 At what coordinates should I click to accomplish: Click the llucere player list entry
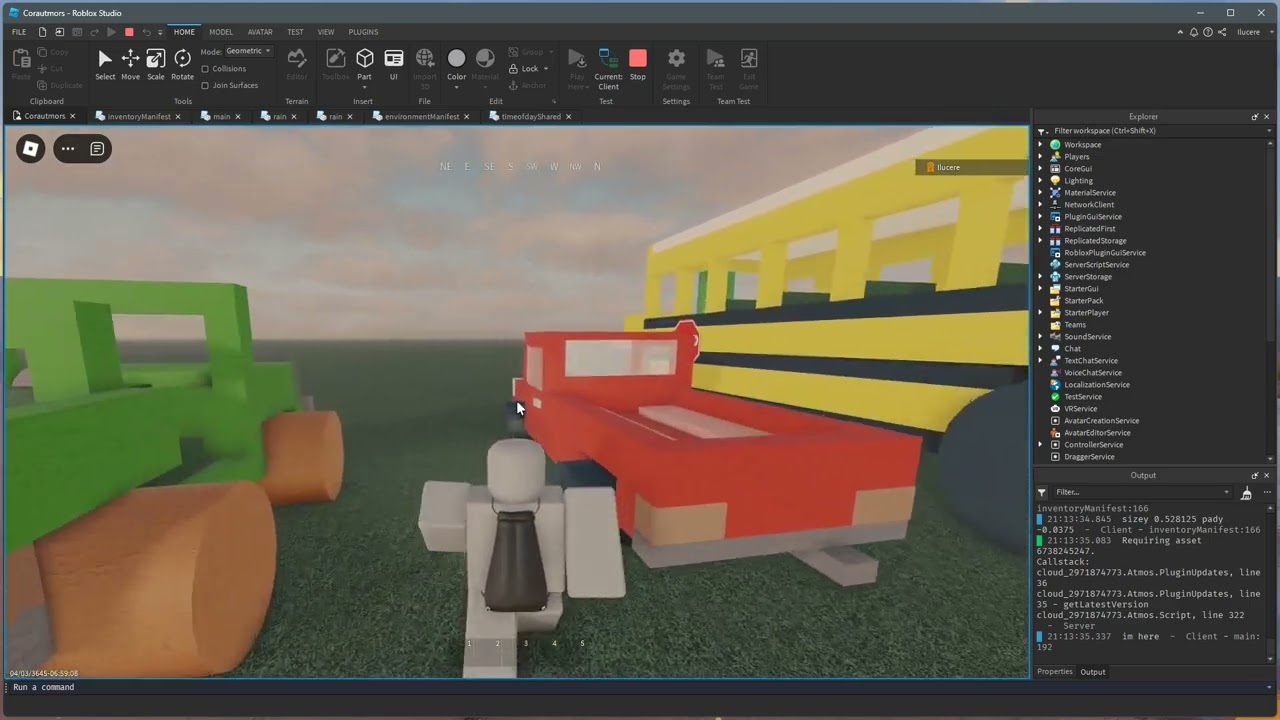point(971,167)
